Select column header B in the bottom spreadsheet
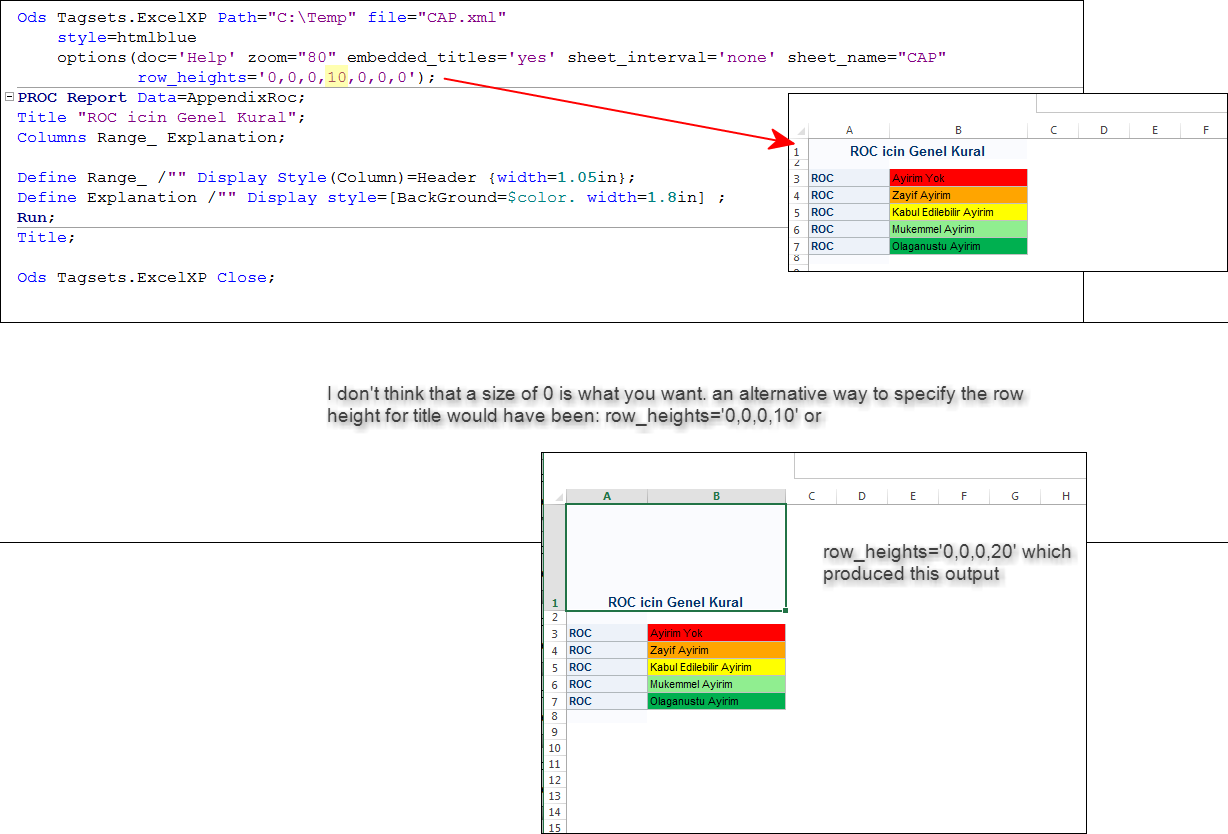The image size is (1228, 834). point(716,495)
